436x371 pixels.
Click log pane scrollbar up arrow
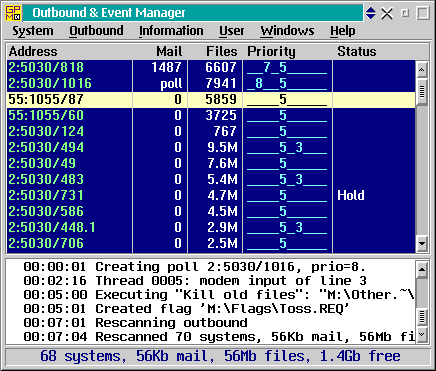pos(422,269)
